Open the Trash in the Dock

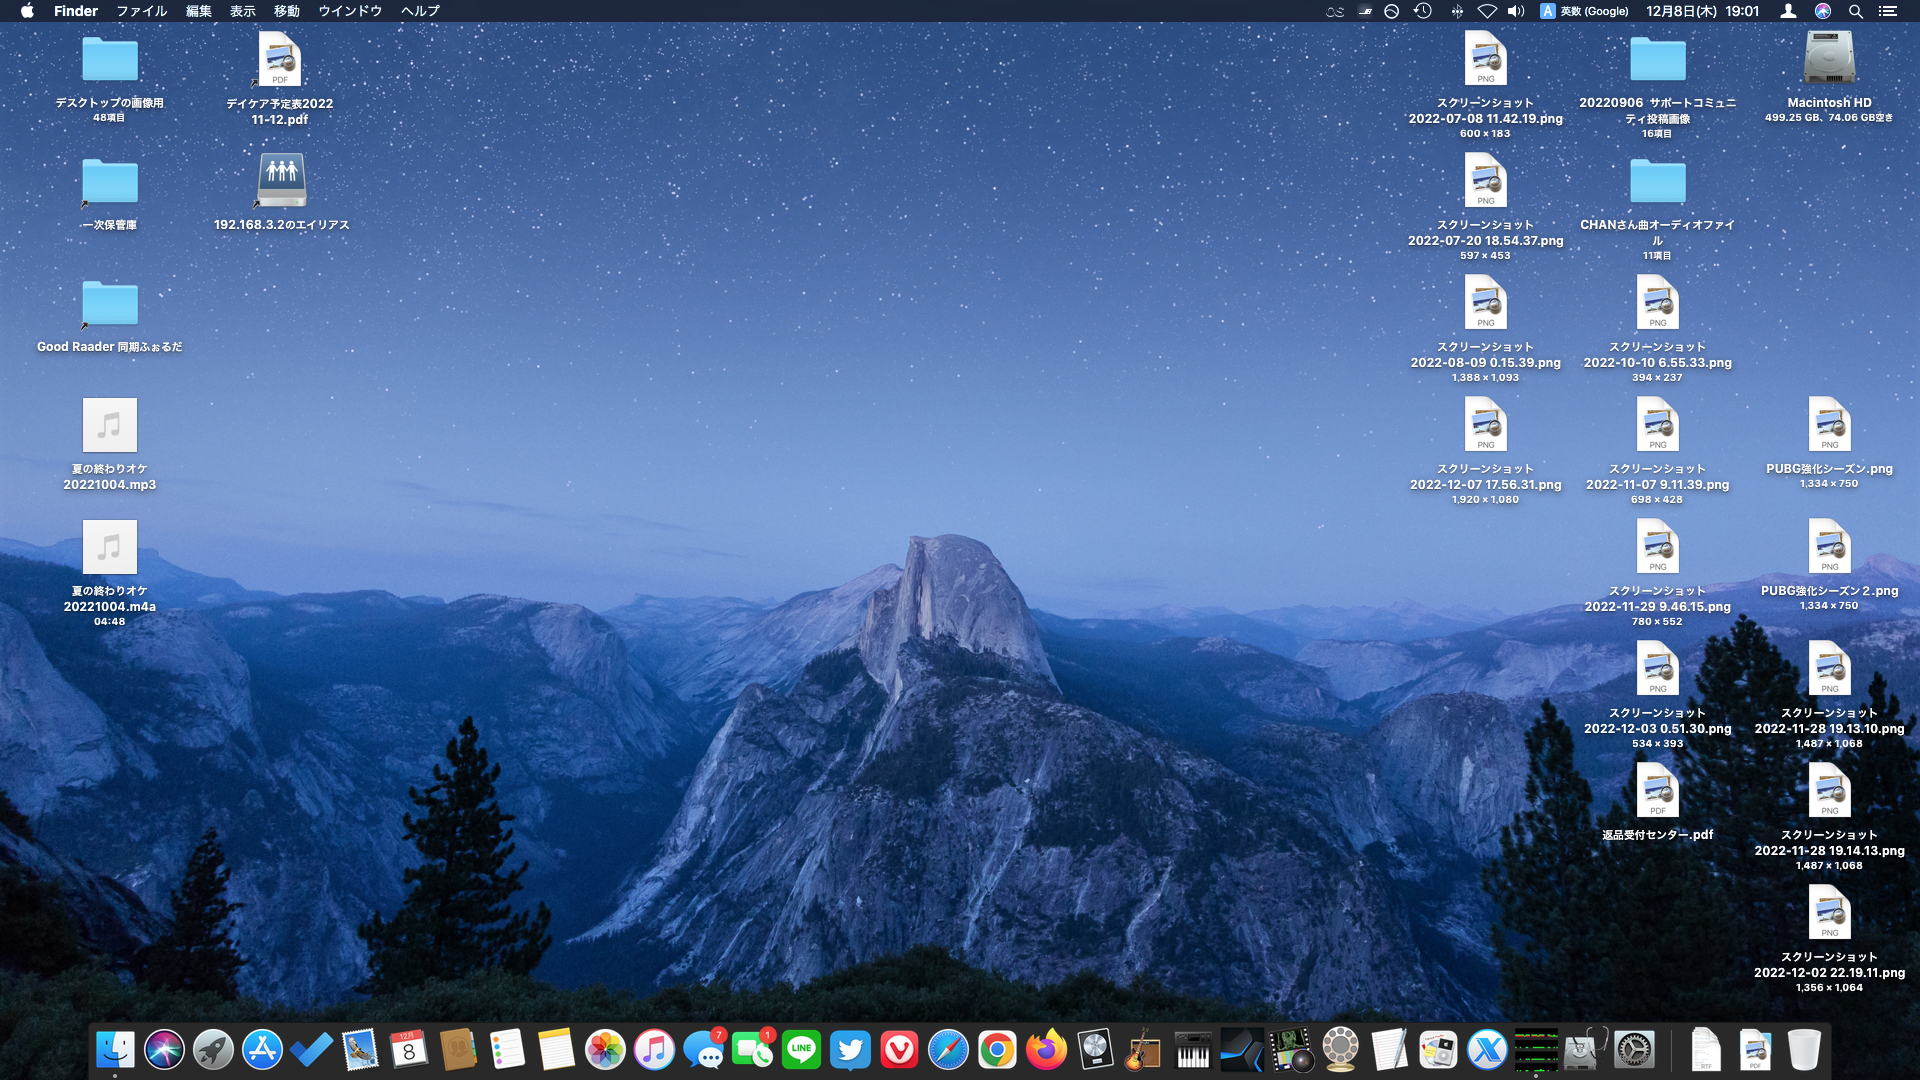pyautogui.click(x=1804, y=1050)
